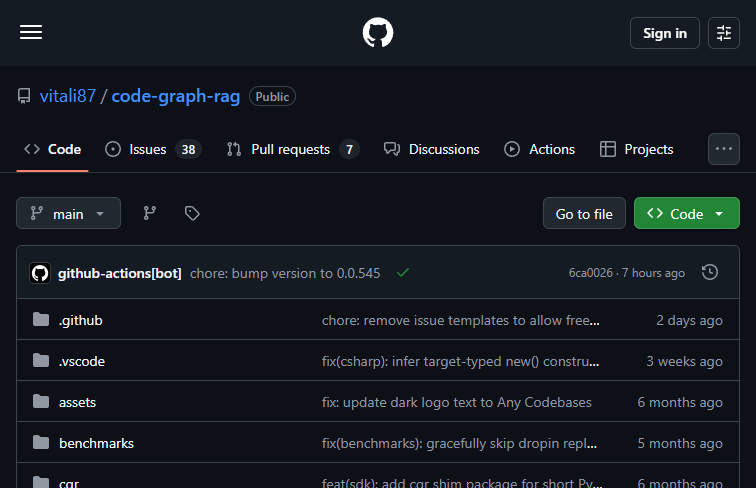The width and height of the screenshot is (756, 488).
Task: Click the assets row '6 months ago' timestamp
Action: click(680, 402)
